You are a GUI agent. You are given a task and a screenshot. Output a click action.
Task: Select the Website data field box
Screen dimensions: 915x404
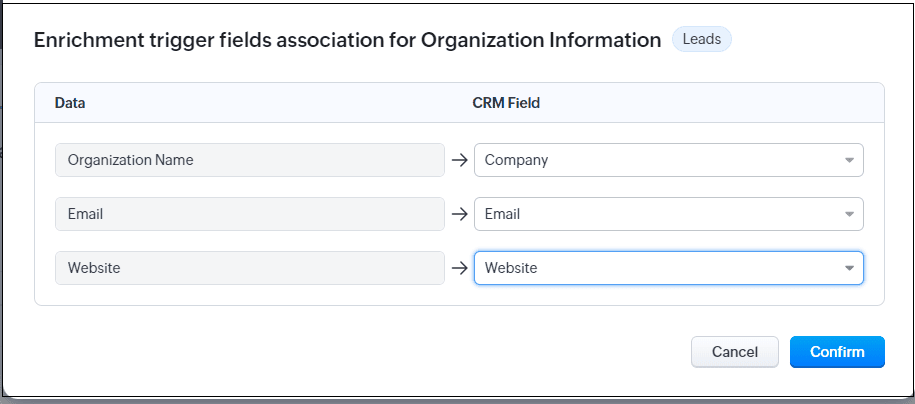(x=250, y=268)
